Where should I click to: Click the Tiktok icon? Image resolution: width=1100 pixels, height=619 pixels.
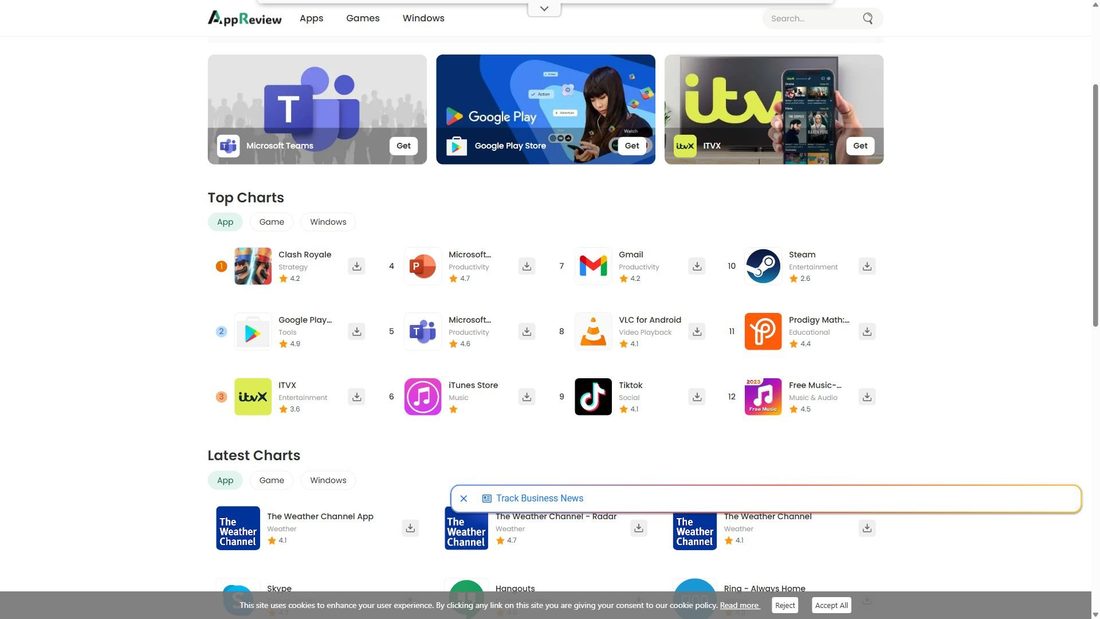[x=593, y=397]
